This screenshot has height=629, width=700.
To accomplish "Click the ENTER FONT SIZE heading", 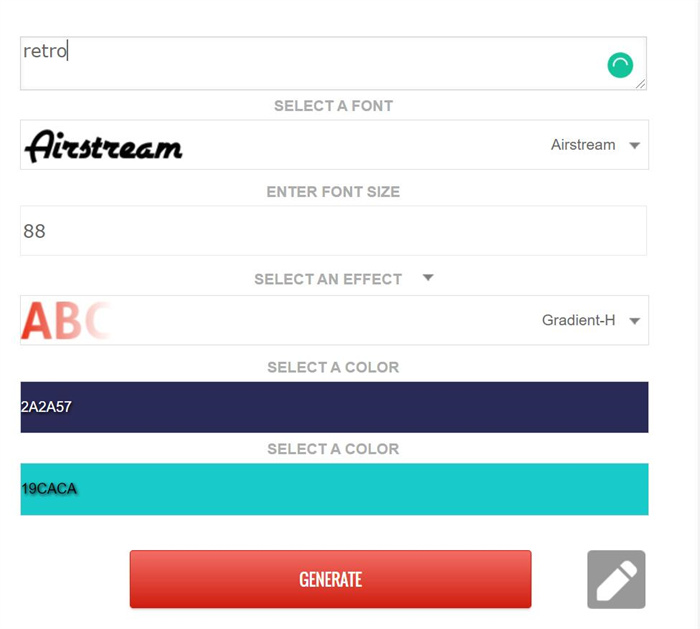I will click(333, 192).
